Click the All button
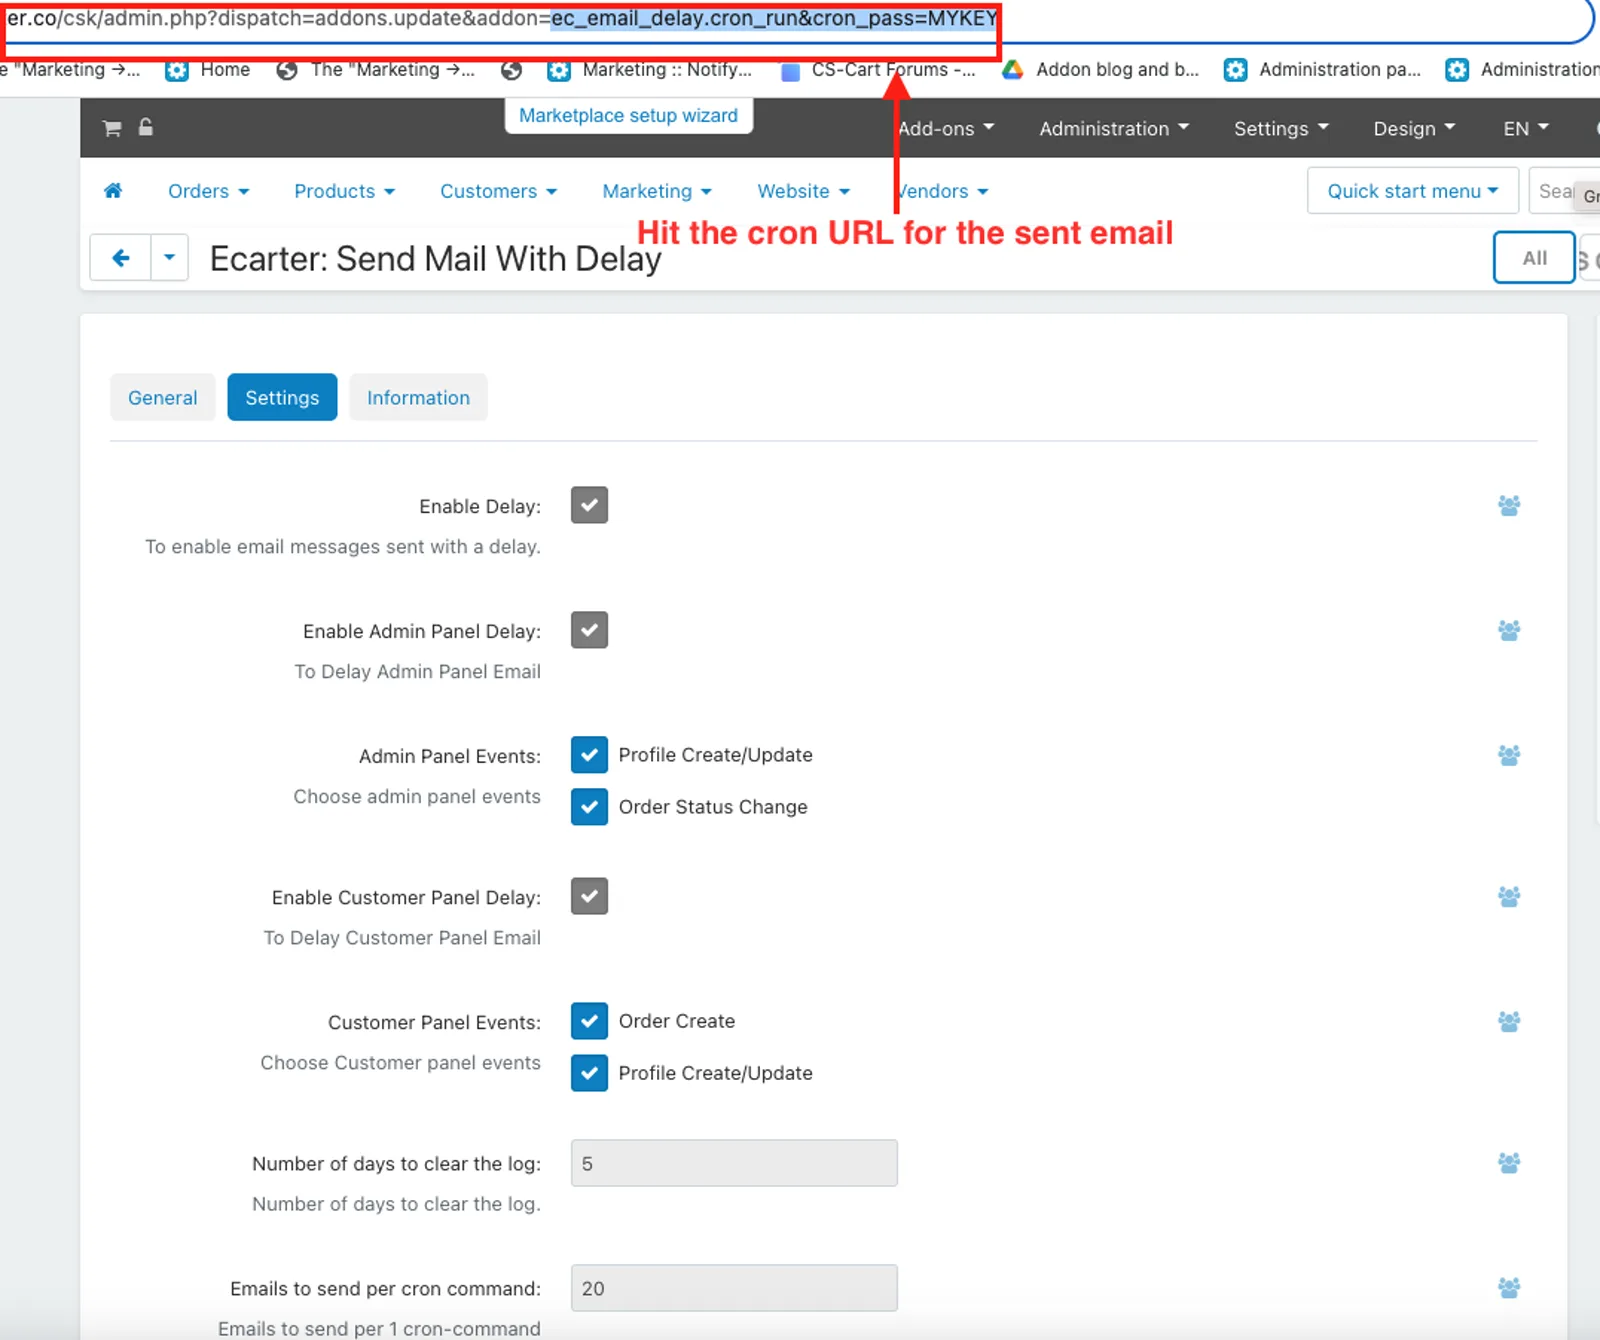Screen dimensions: 1600x1340 coord(1534,258)
